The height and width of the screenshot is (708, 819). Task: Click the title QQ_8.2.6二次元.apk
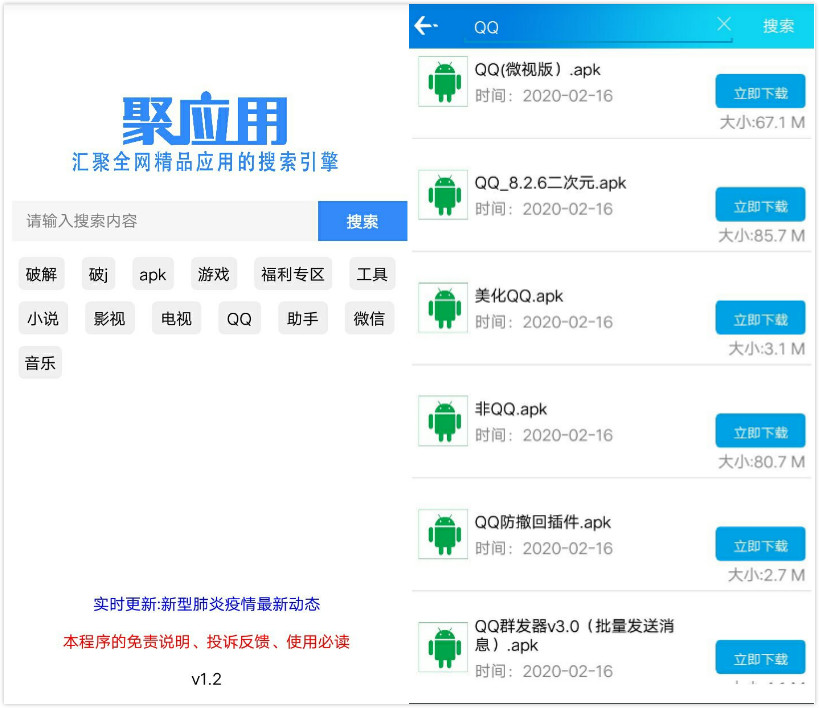coord(550,183)
